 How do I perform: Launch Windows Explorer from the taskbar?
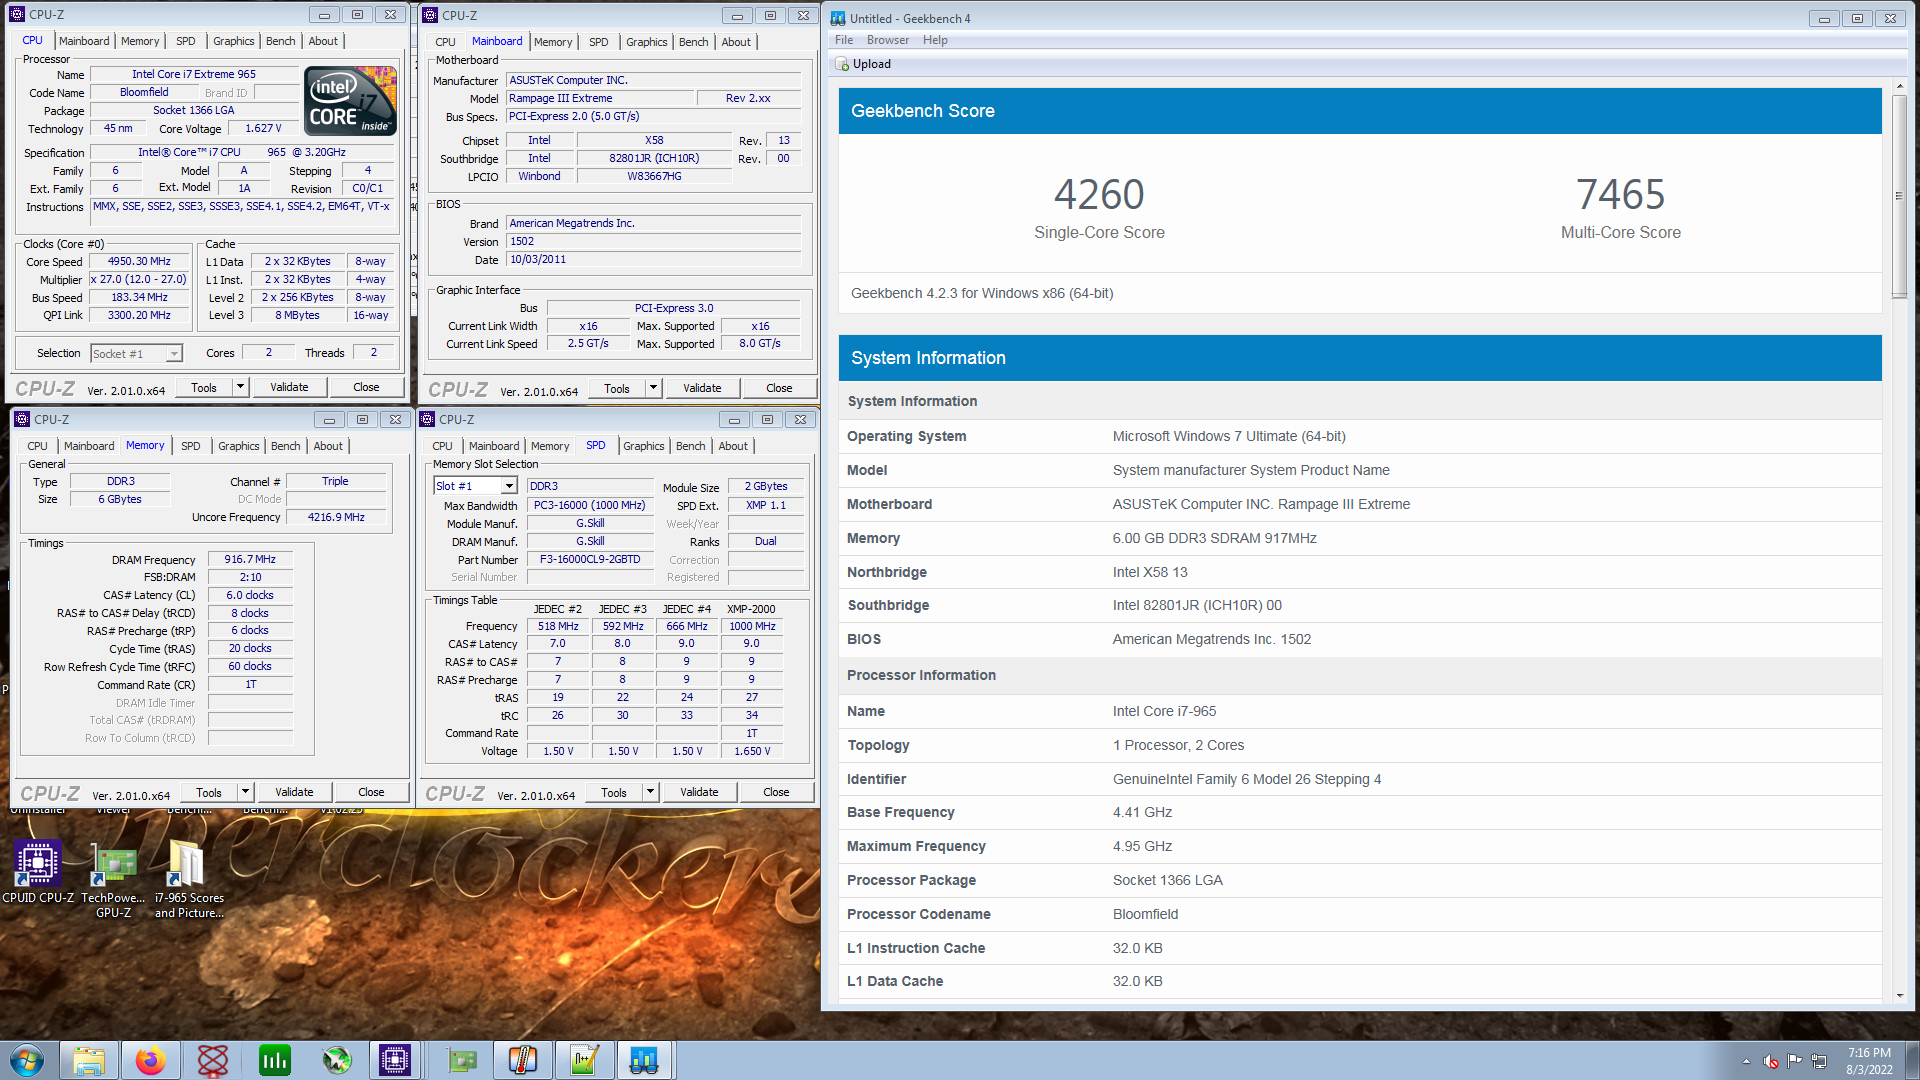click(88, 1060)
